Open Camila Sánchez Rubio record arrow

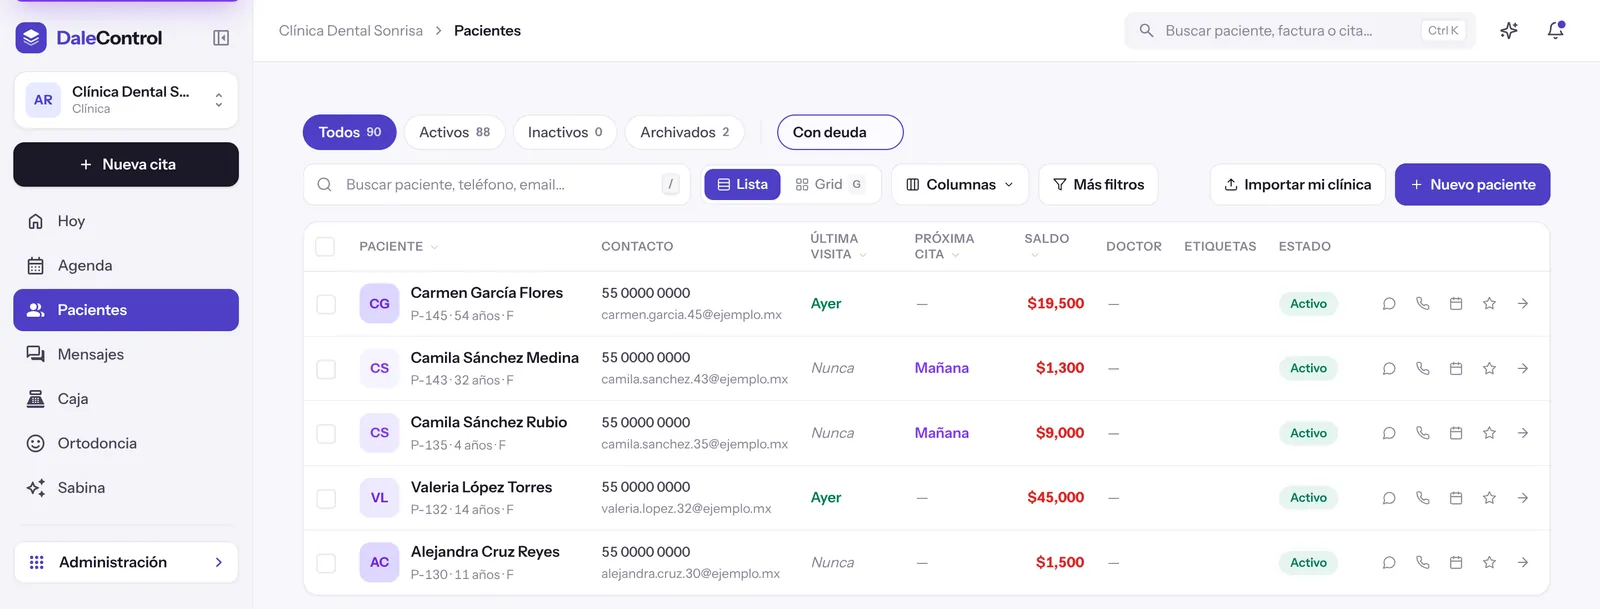click(1523, 433)
